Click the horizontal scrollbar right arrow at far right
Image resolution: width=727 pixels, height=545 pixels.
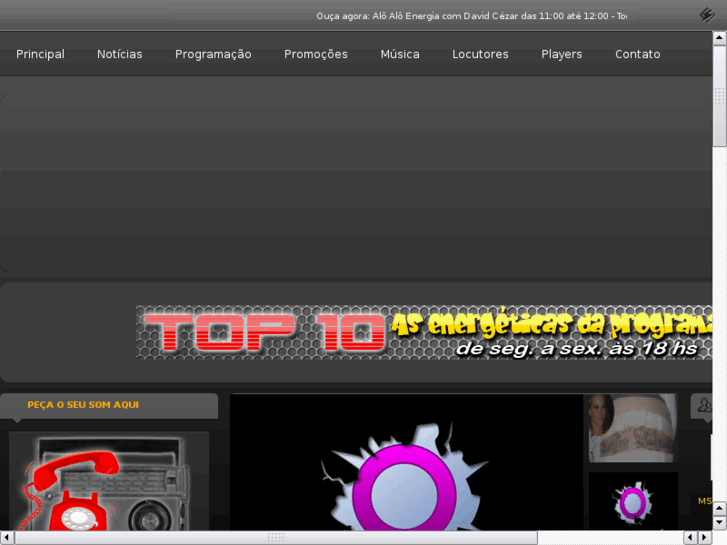coord(705,538)
